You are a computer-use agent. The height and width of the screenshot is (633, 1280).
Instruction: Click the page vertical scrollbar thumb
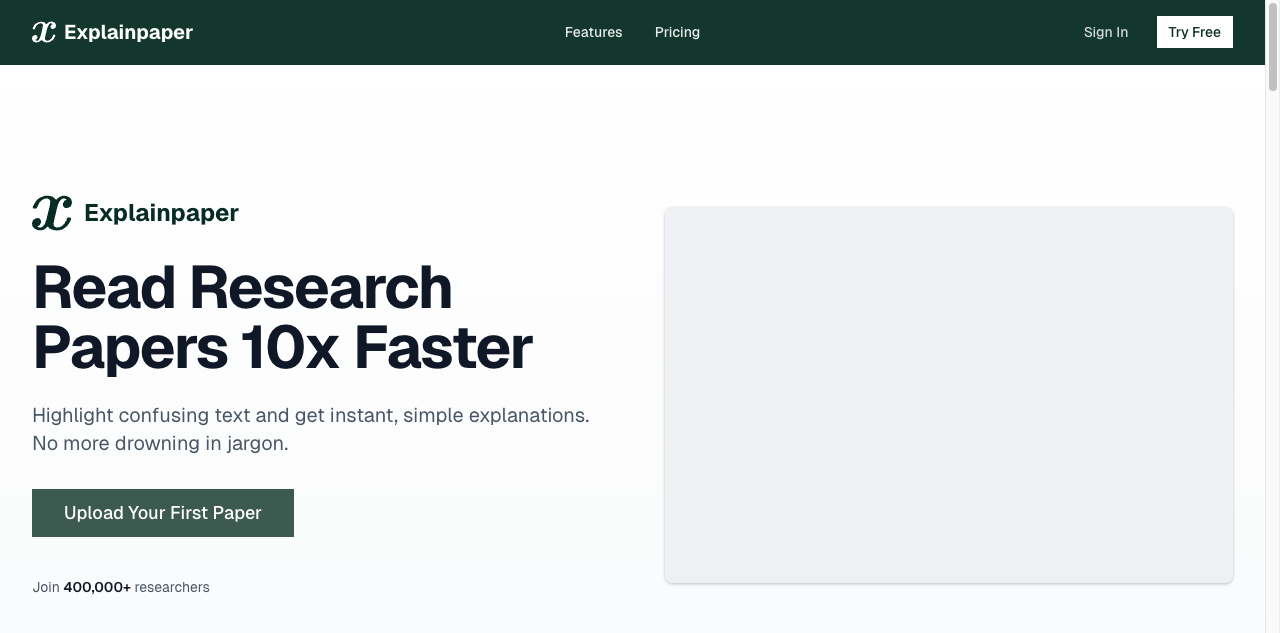[1273, 47]
